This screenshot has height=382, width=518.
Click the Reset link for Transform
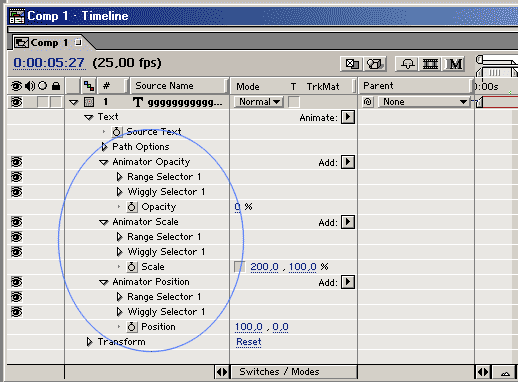click(249, 342)
